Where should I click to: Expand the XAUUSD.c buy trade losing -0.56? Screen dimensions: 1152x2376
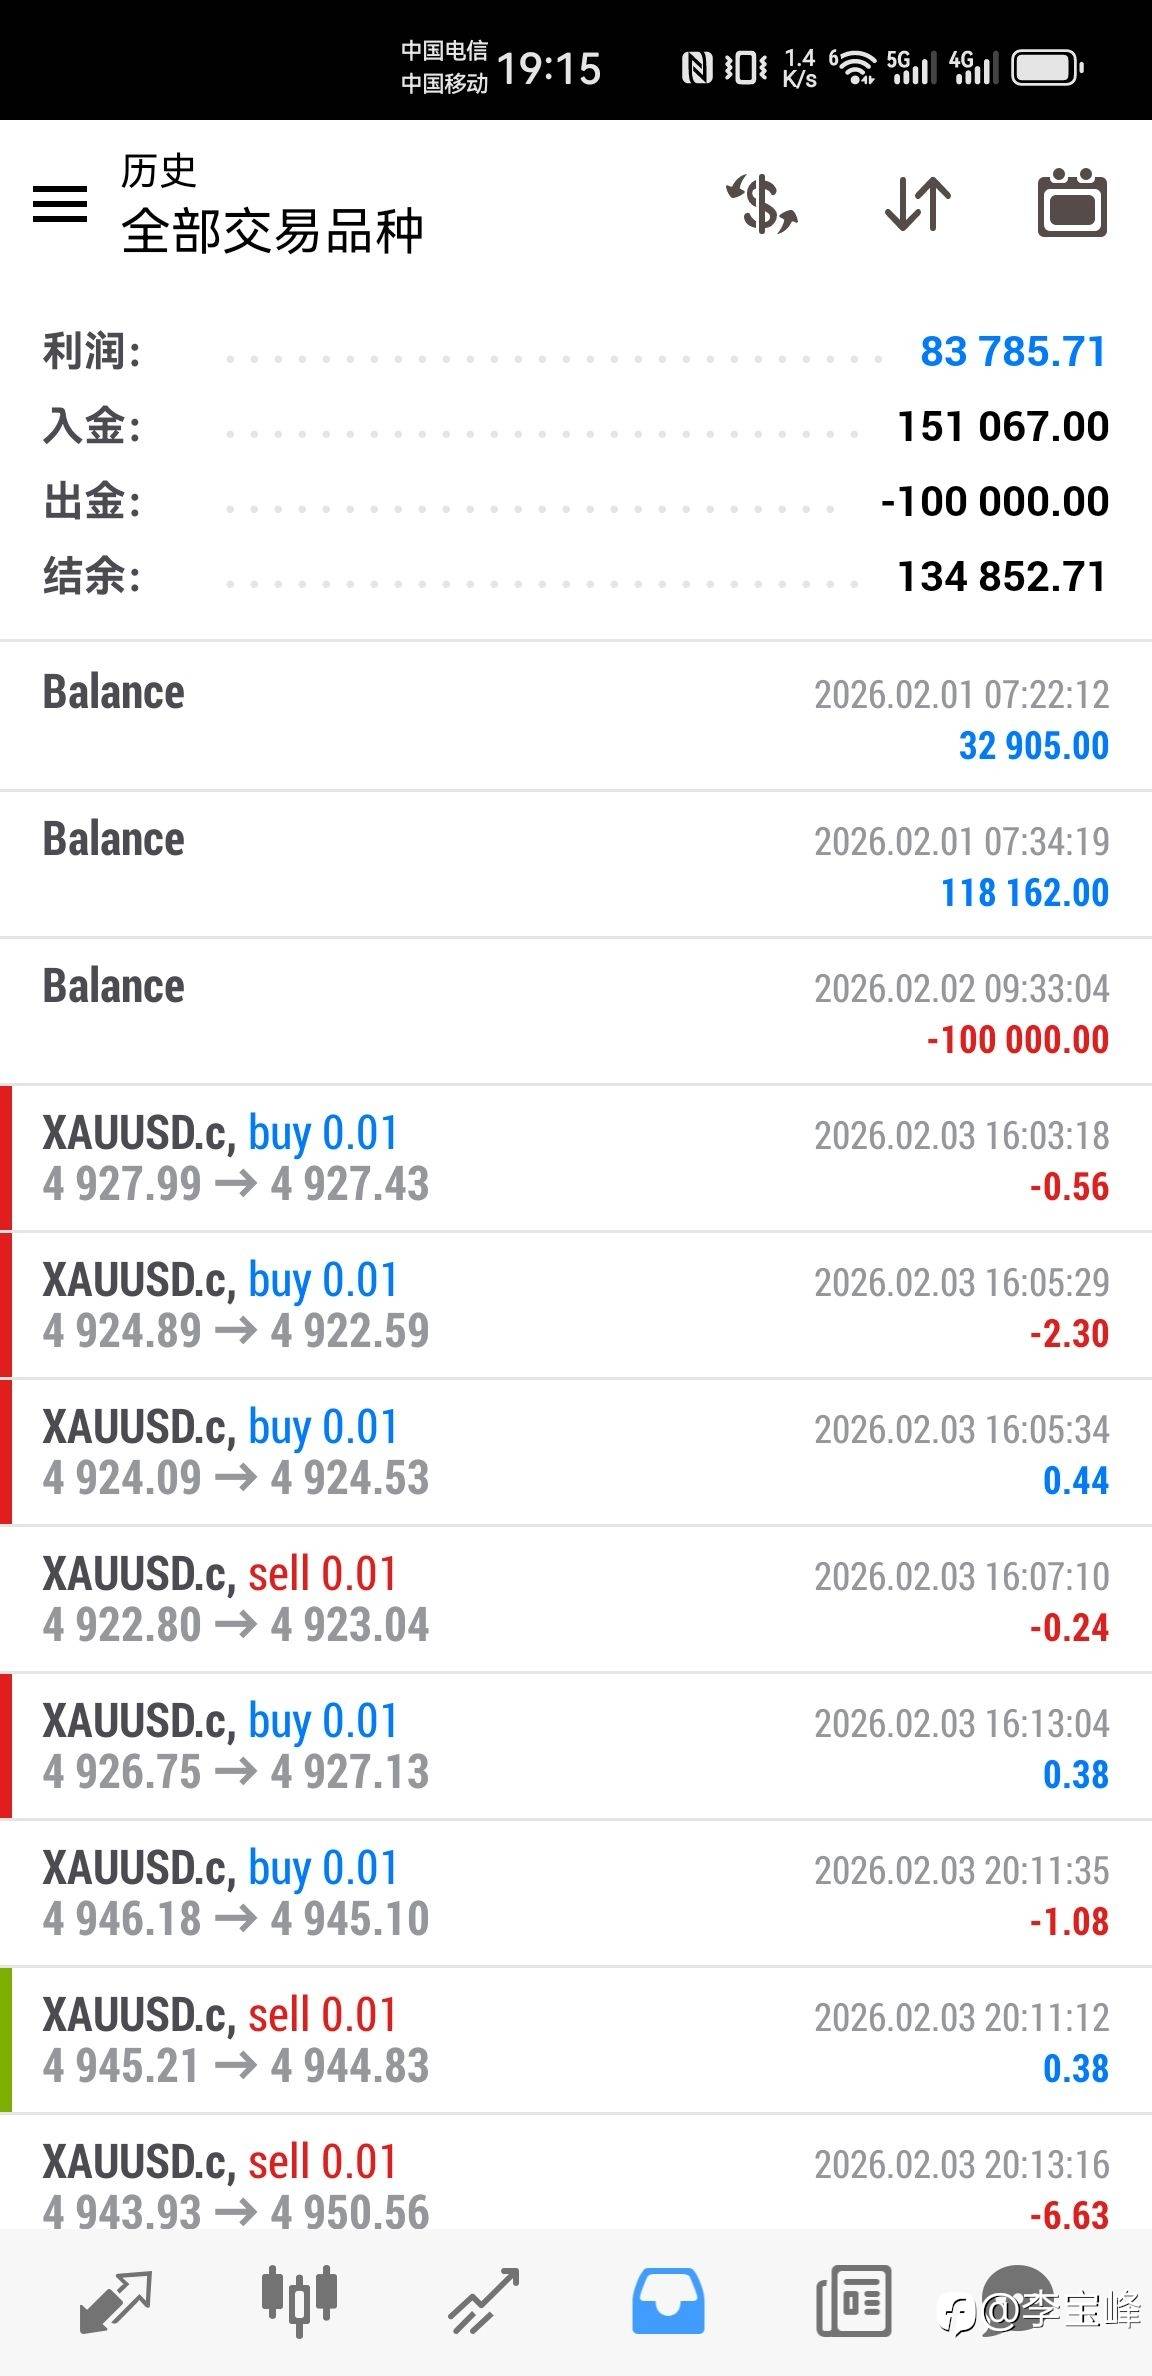point(576,1158)
